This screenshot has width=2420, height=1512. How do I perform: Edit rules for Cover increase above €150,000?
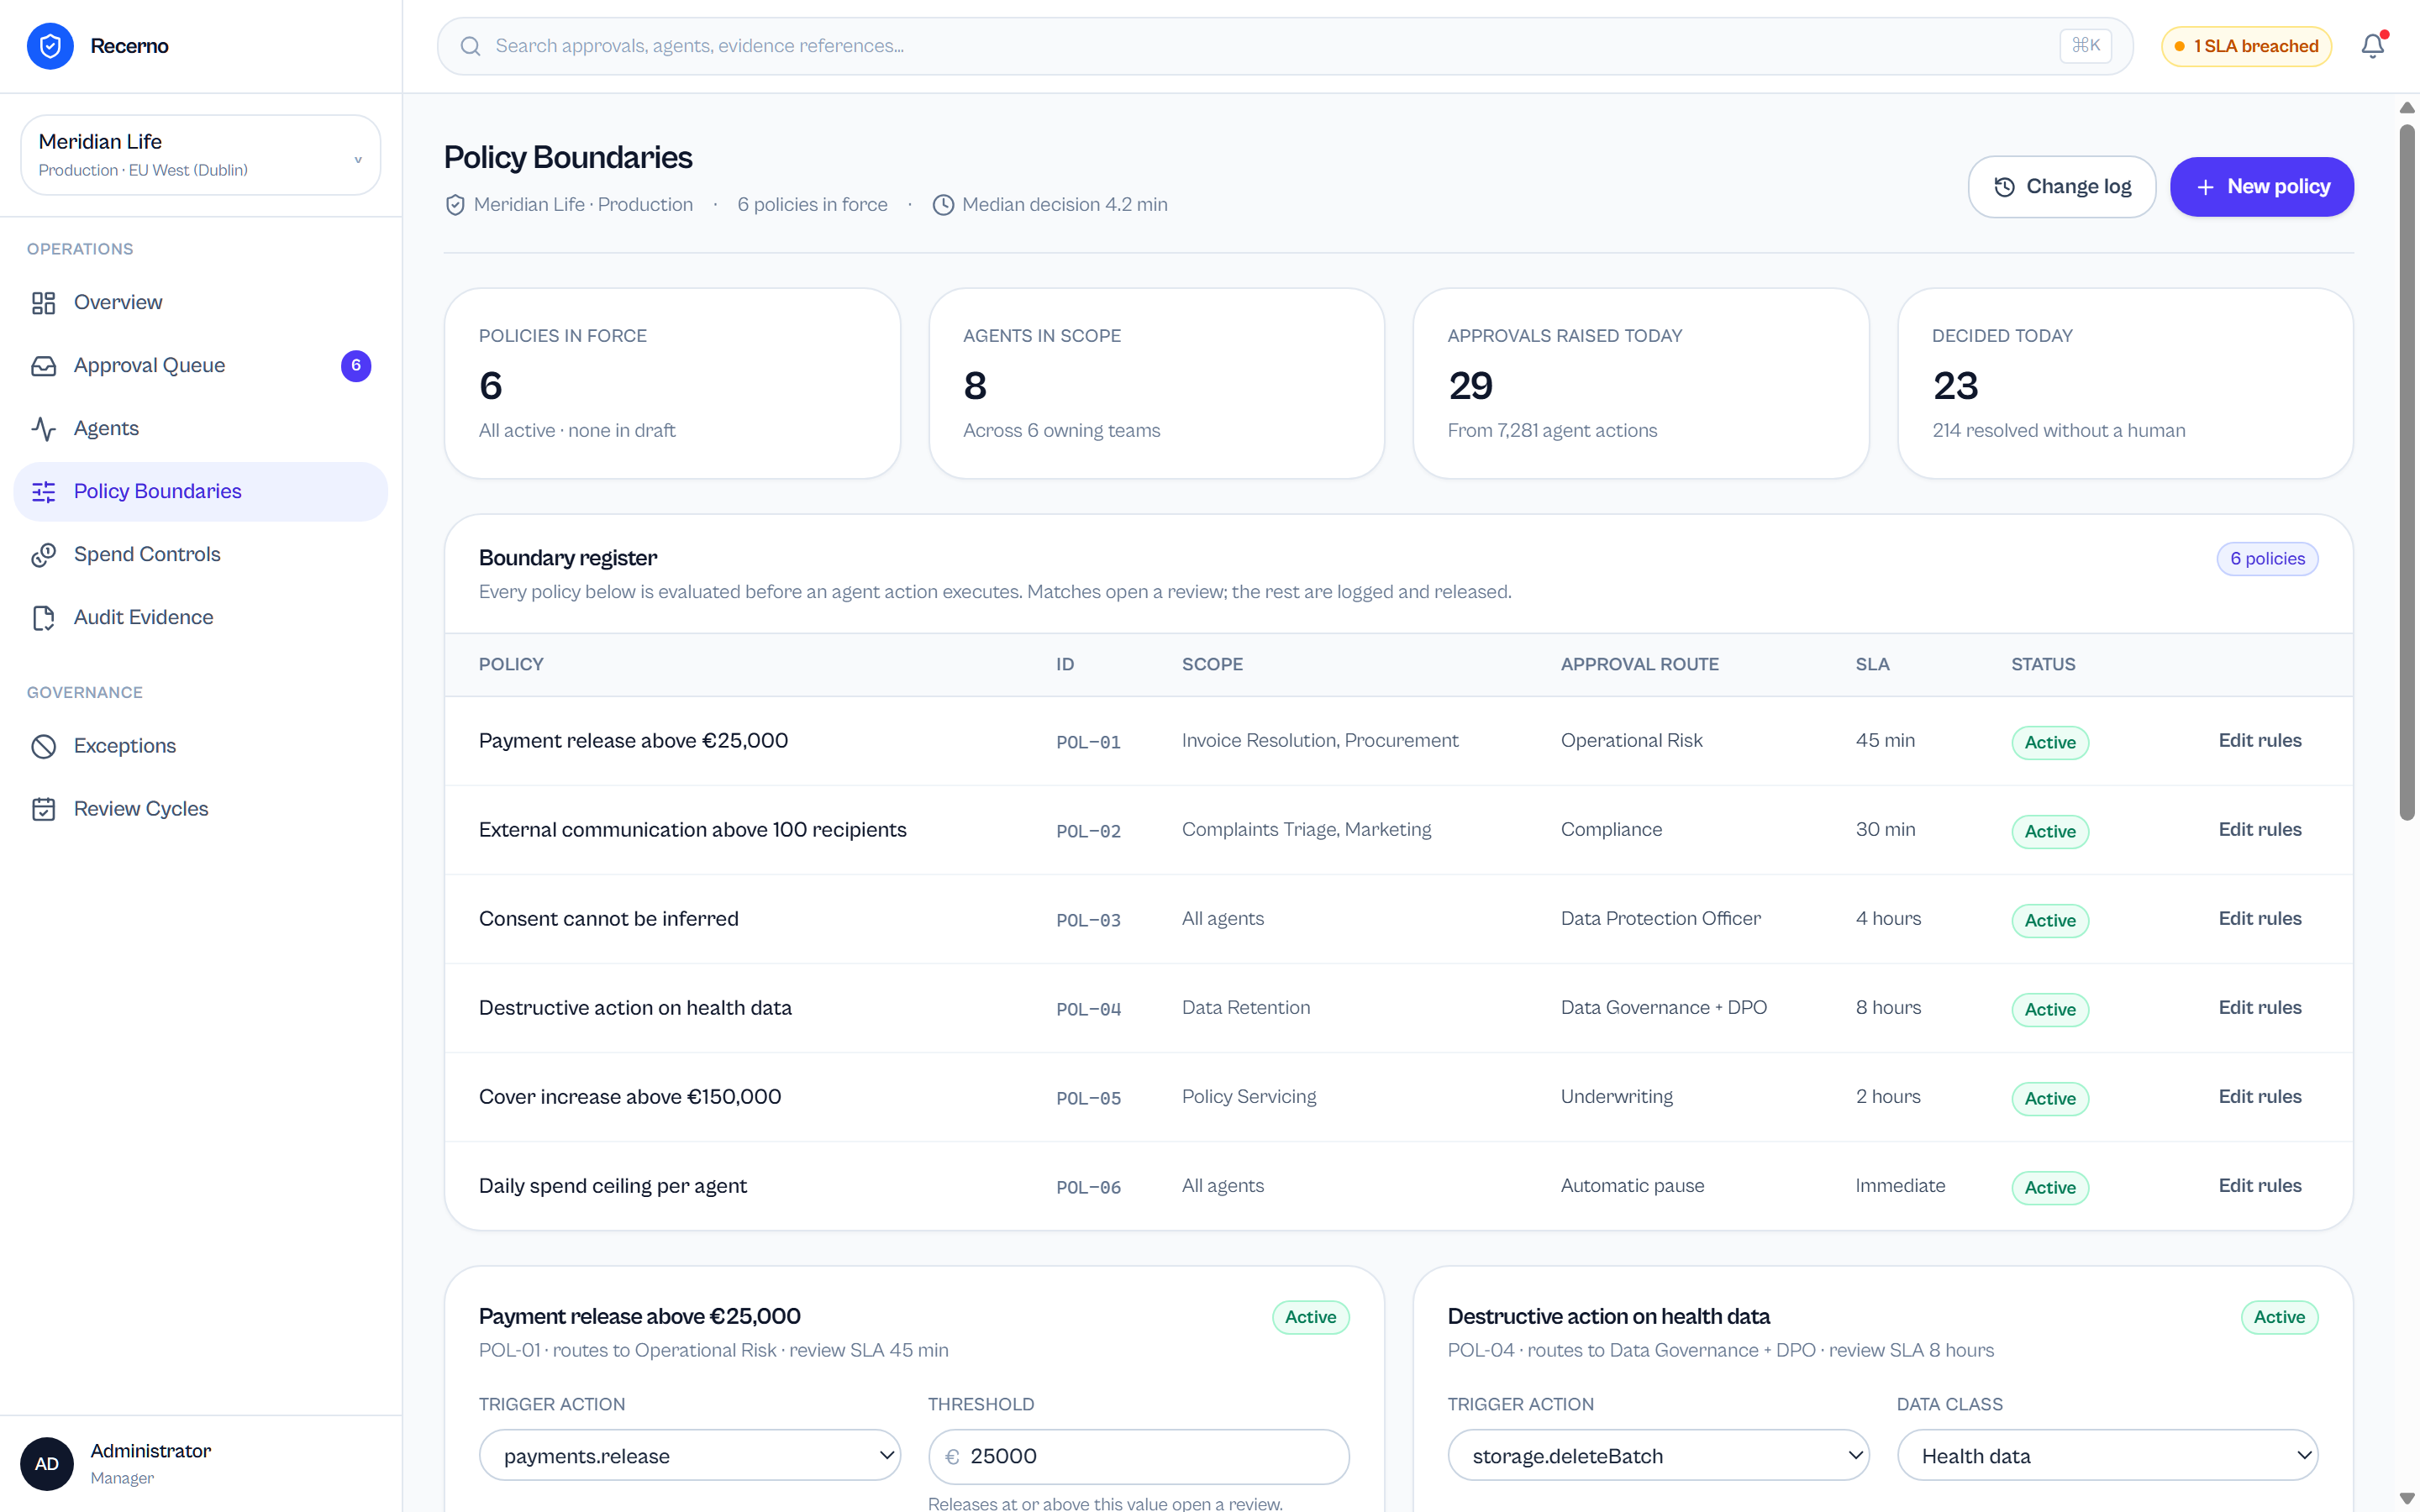2259,1097
